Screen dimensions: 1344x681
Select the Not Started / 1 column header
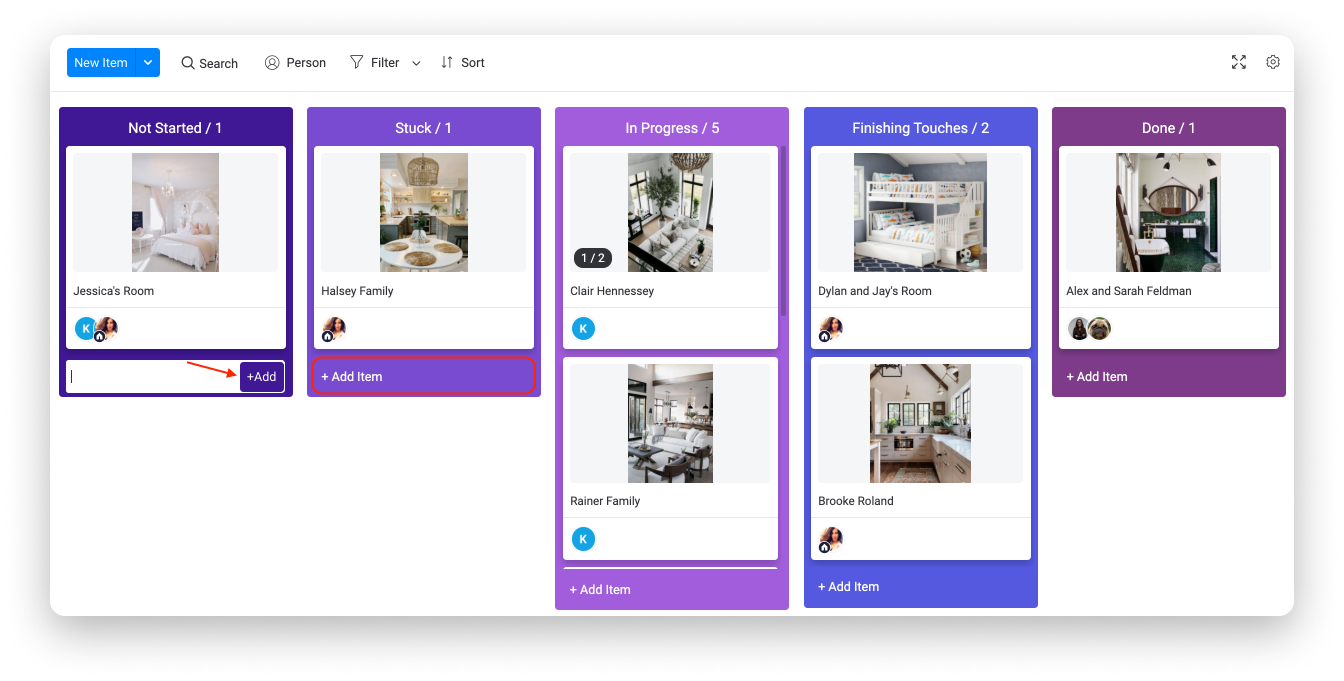tap(175, 128)
